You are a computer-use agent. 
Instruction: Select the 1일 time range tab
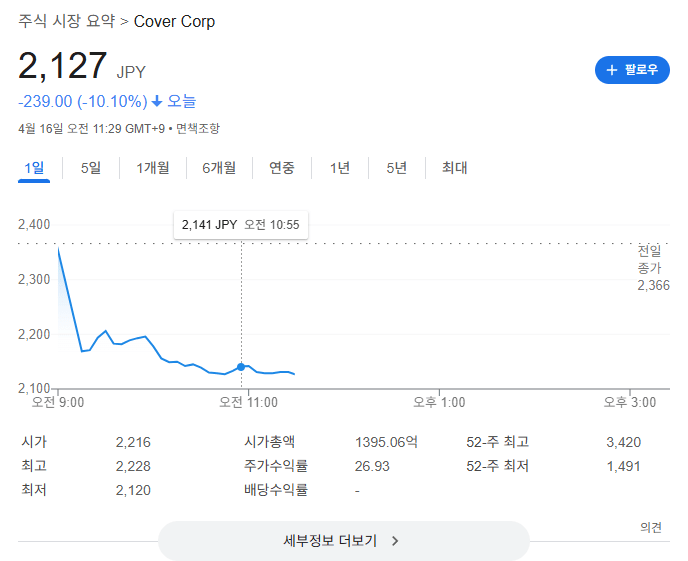[x=34, y=168]
